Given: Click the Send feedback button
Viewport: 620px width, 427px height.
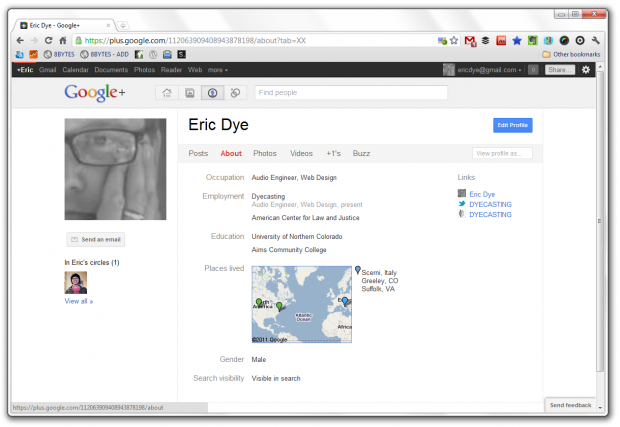Looking at the screenshot, I should (x=570, y=405).
